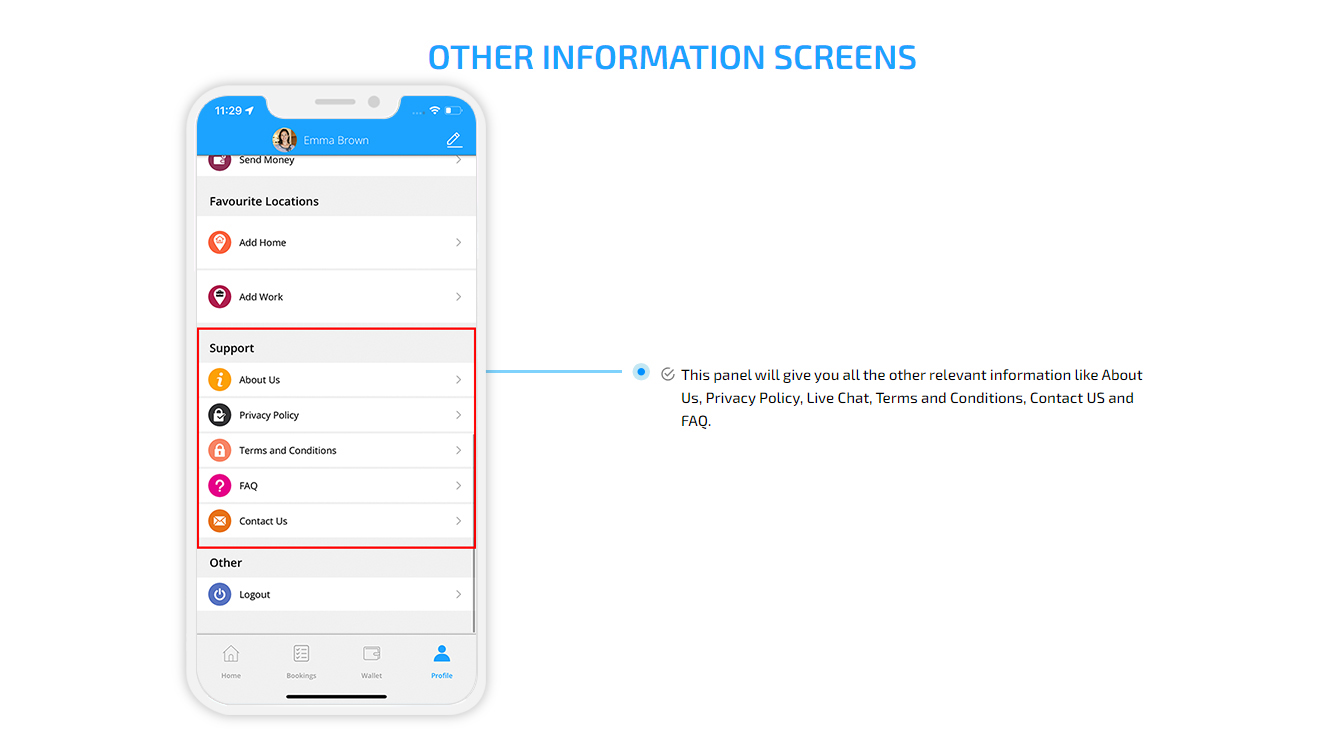Viewport: 1344px width, 751px height.
Task: Tap the Send Money wallet icon
Action: tap(220, 161)
